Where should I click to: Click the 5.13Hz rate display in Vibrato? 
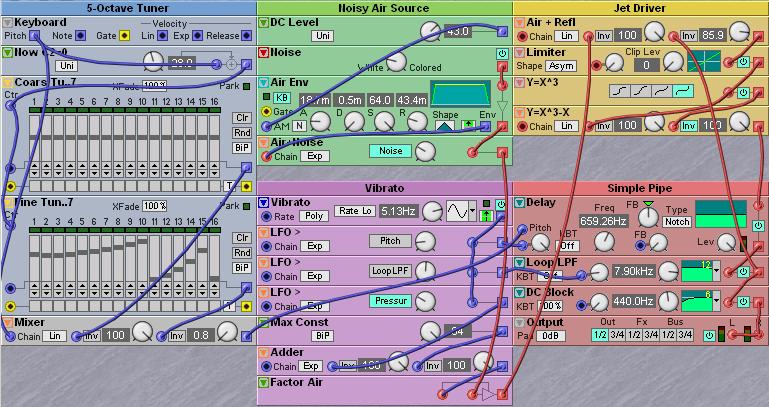click(398, 211)
